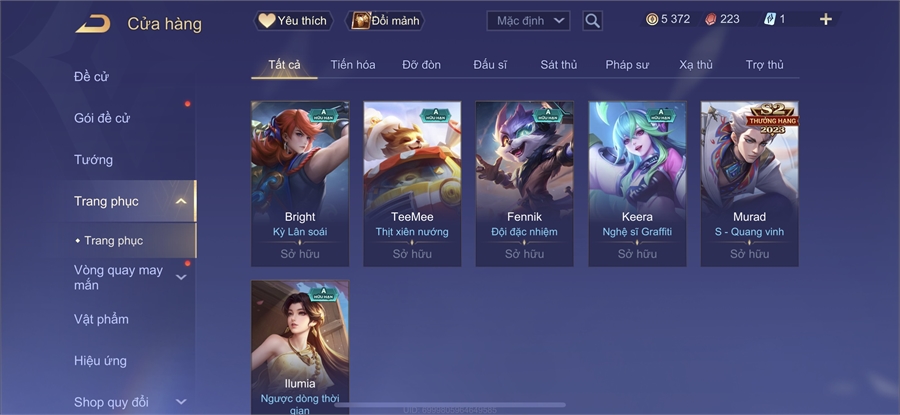Open Tướng in the sidebar

pyautogui.click(x=94, y=160)
